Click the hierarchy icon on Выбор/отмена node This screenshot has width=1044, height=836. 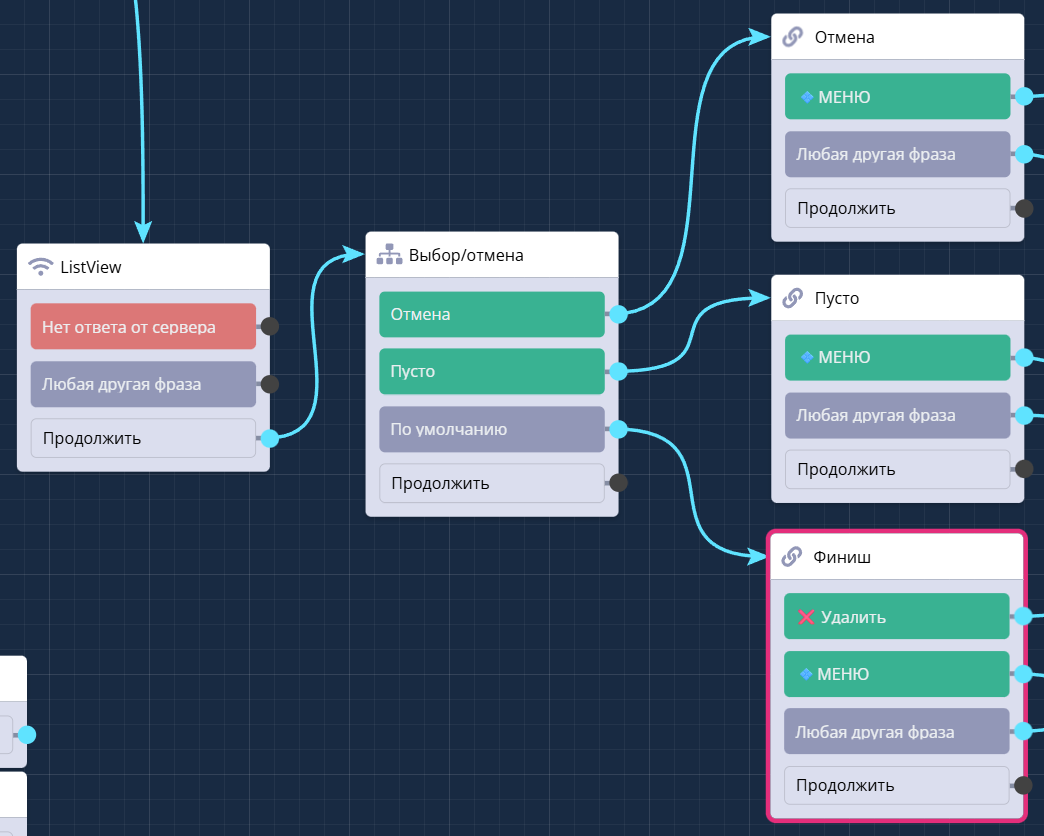[389, 255]
